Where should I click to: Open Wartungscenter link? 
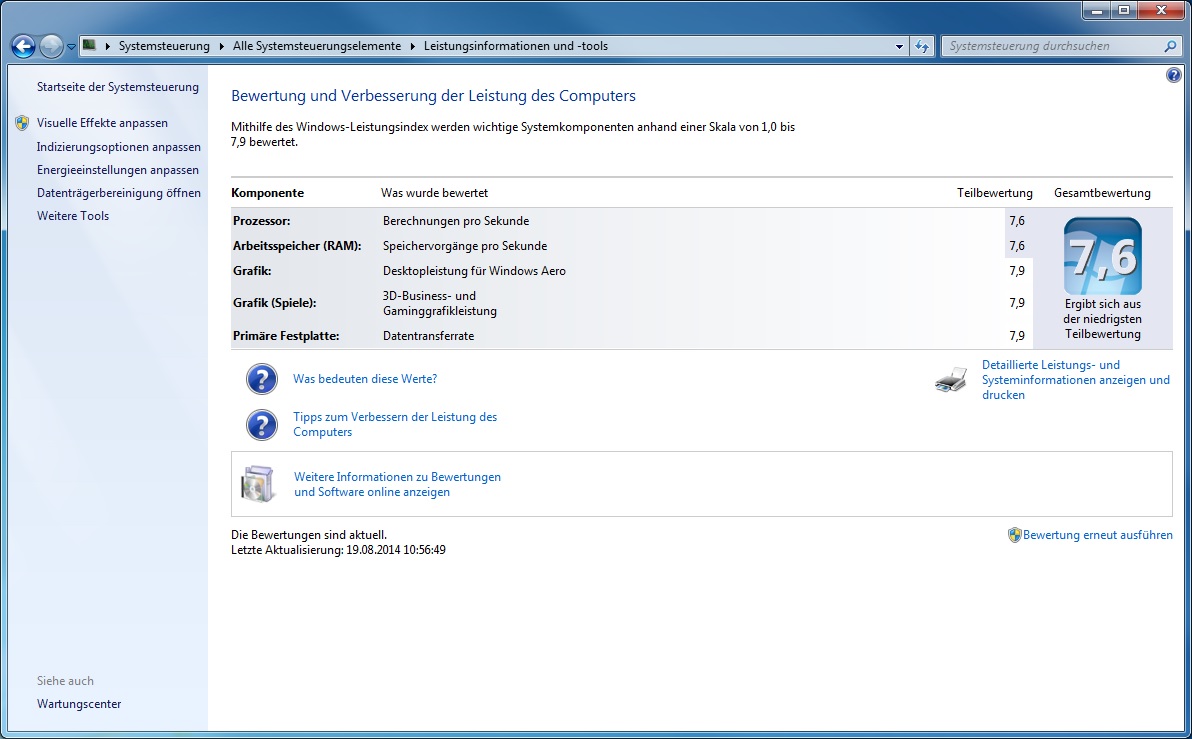pos(79,703)
